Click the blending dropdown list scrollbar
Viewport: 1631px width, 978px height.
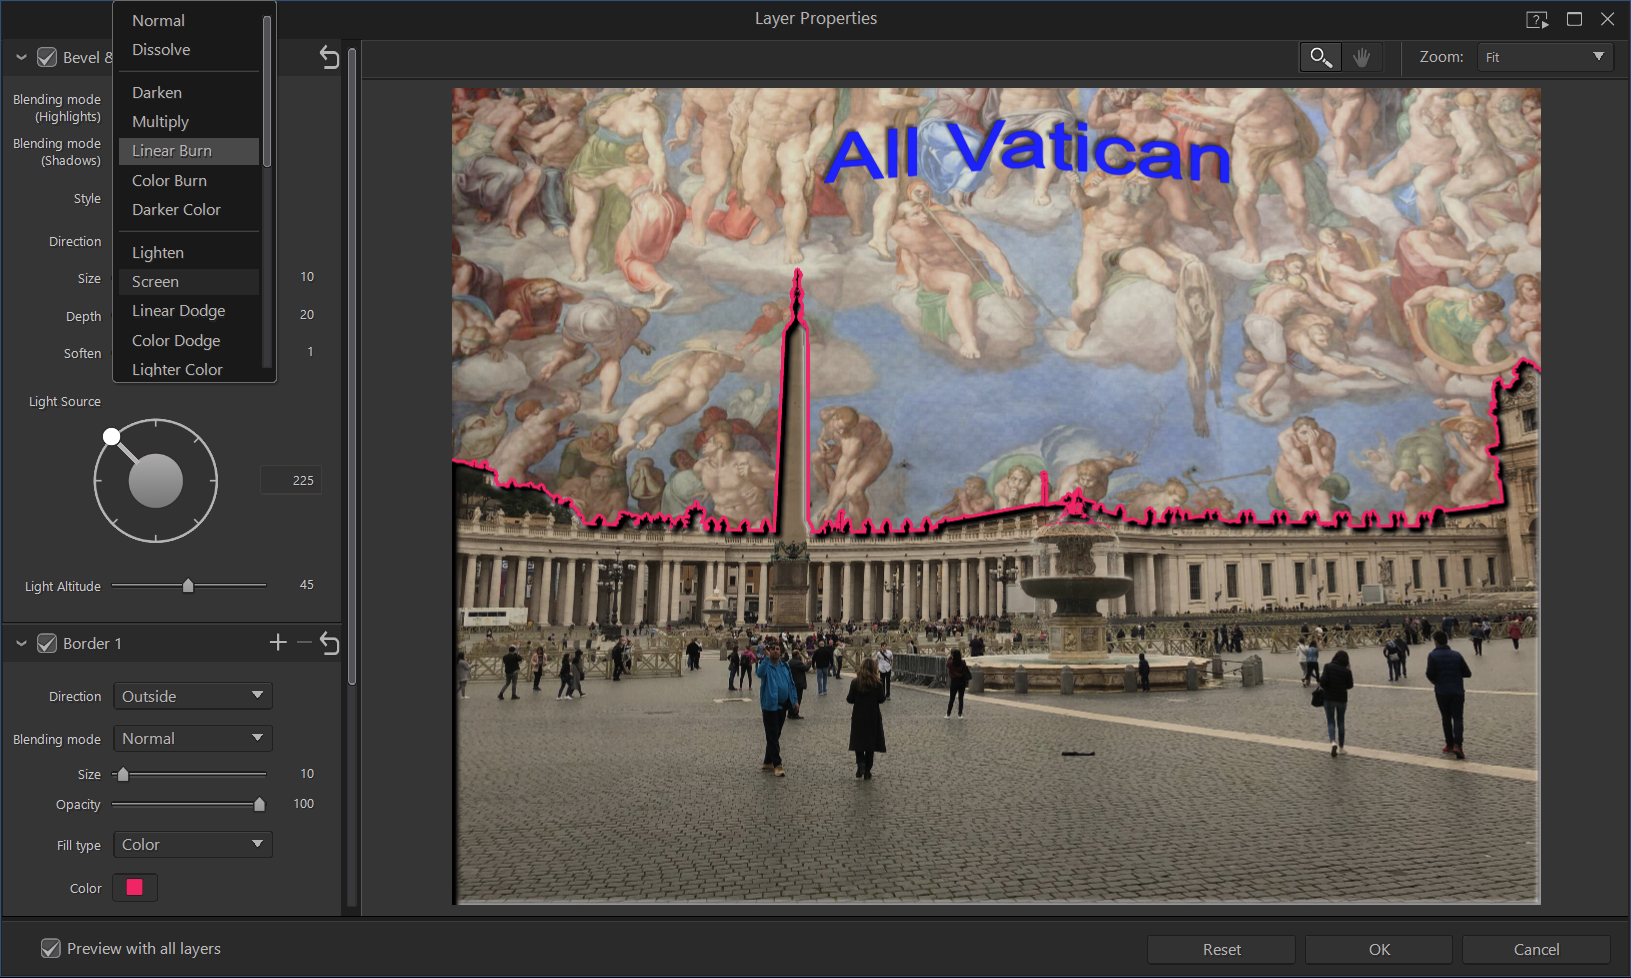click(x=267, y=92)
